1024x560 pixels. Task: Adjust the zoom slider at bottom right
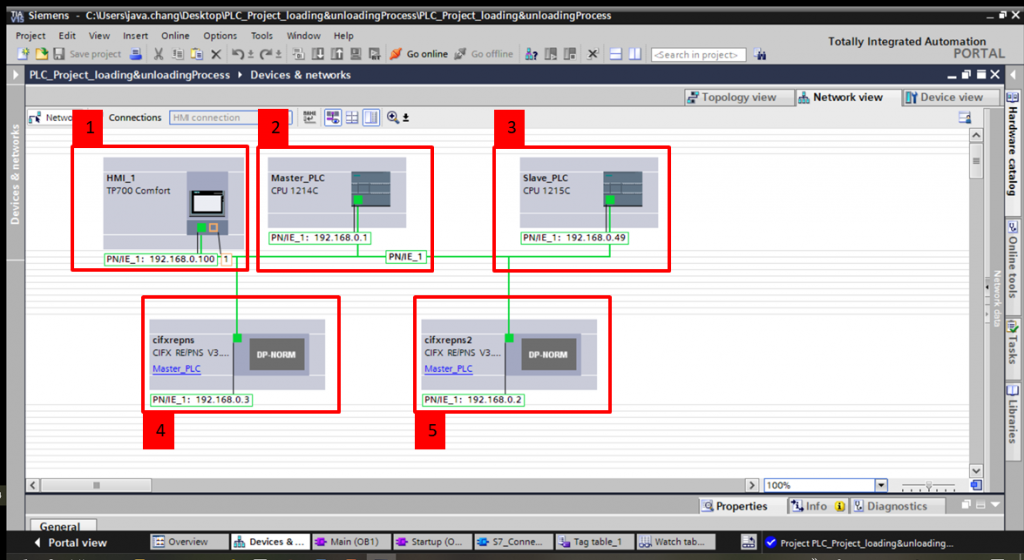(x=928, y=485)
